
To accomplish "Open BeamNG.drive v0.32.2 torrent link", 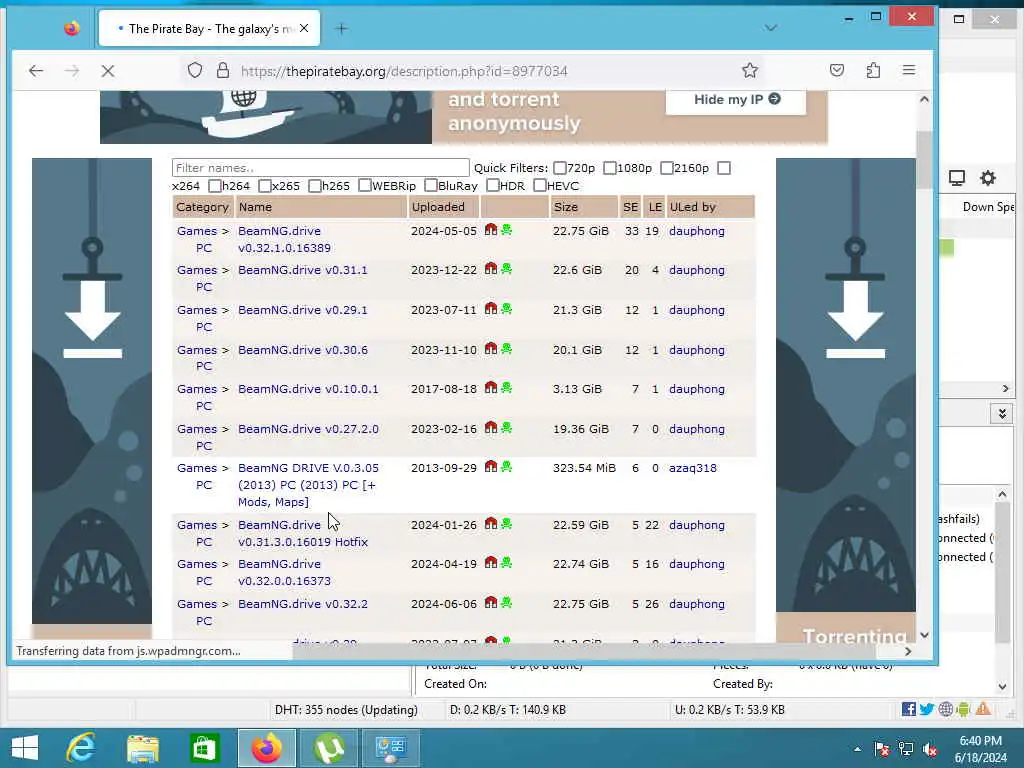I will (302, 603).
